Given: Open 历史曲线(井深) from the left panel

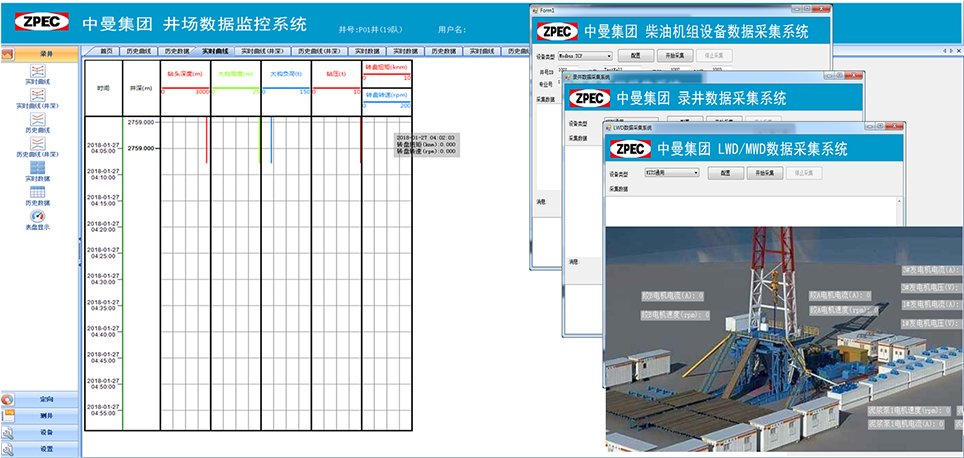Looking at the screenshot, I should pos(38,146).
